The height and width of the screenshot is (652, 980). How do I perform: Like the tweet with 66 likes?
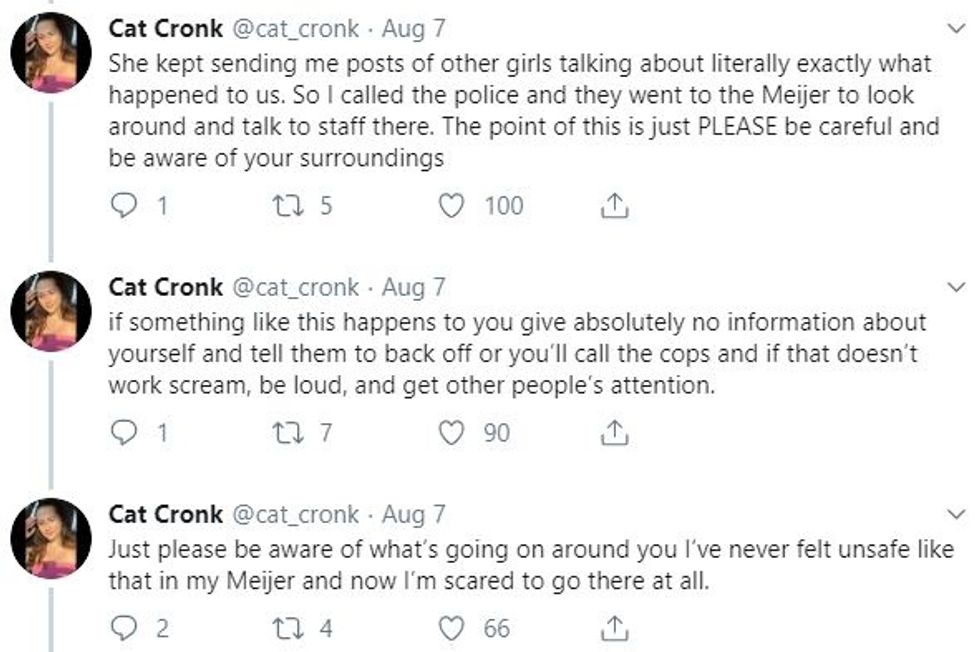point(453,629)
